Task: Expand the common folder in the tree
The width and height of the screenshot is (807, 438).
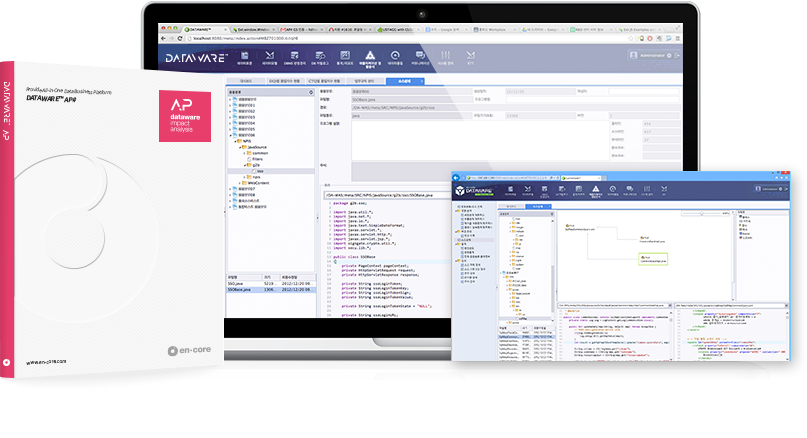Action: (x=244, y=153)
